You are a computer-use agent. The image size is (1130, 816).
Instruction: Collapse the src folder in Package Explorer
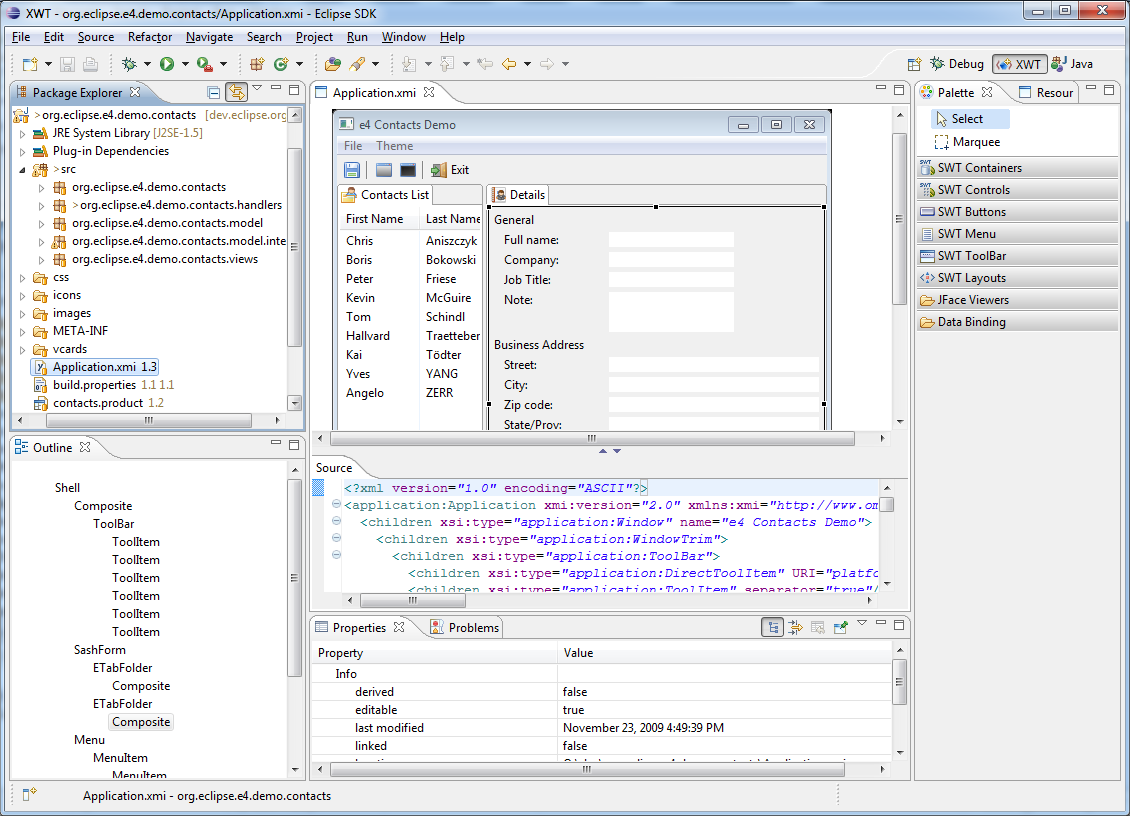coord(22,170)
